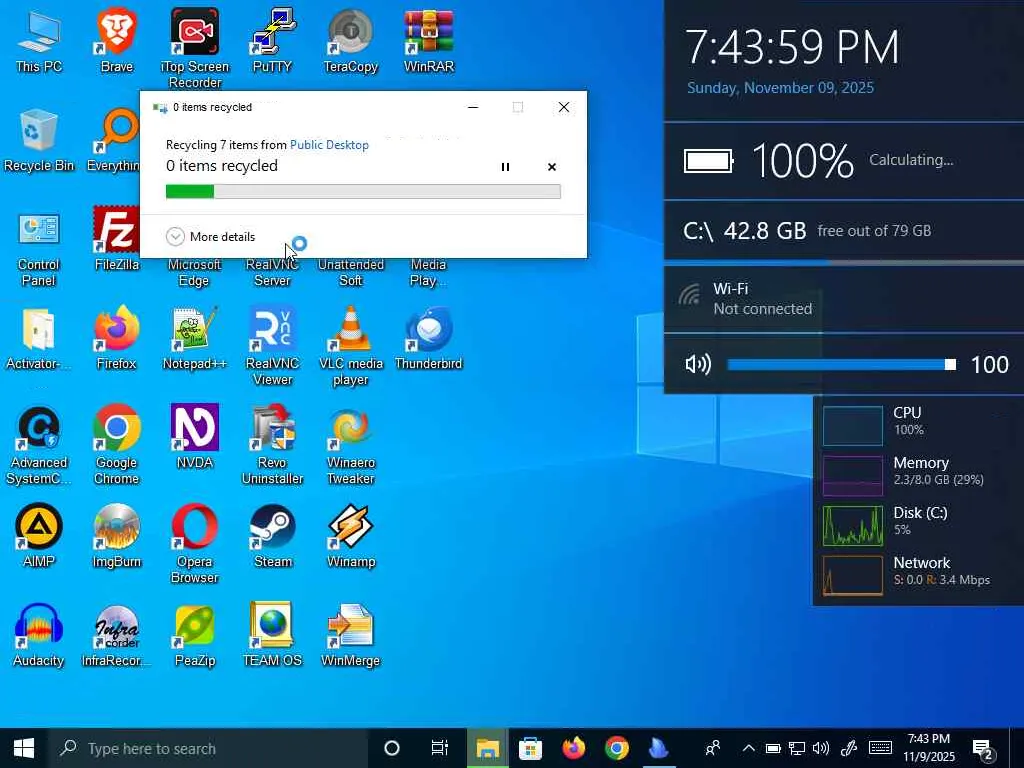1024x768 pixels.
Task: Open Cortana from the taskbar
Action: 392,748
